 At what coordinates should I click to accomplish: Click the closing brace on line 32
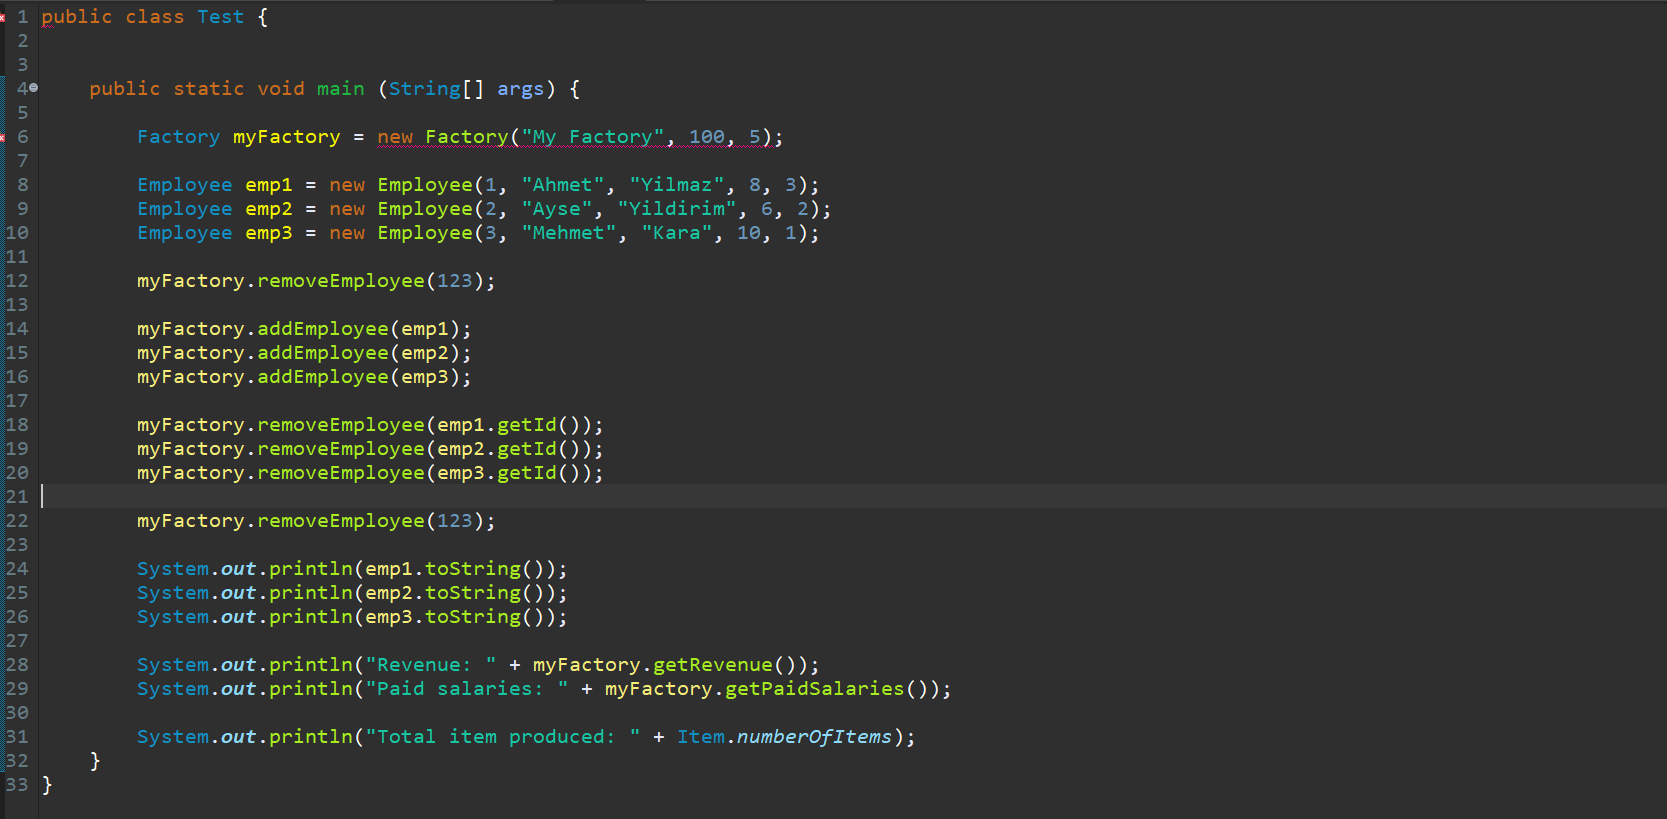pyautogui.click(x=95, y=761)
